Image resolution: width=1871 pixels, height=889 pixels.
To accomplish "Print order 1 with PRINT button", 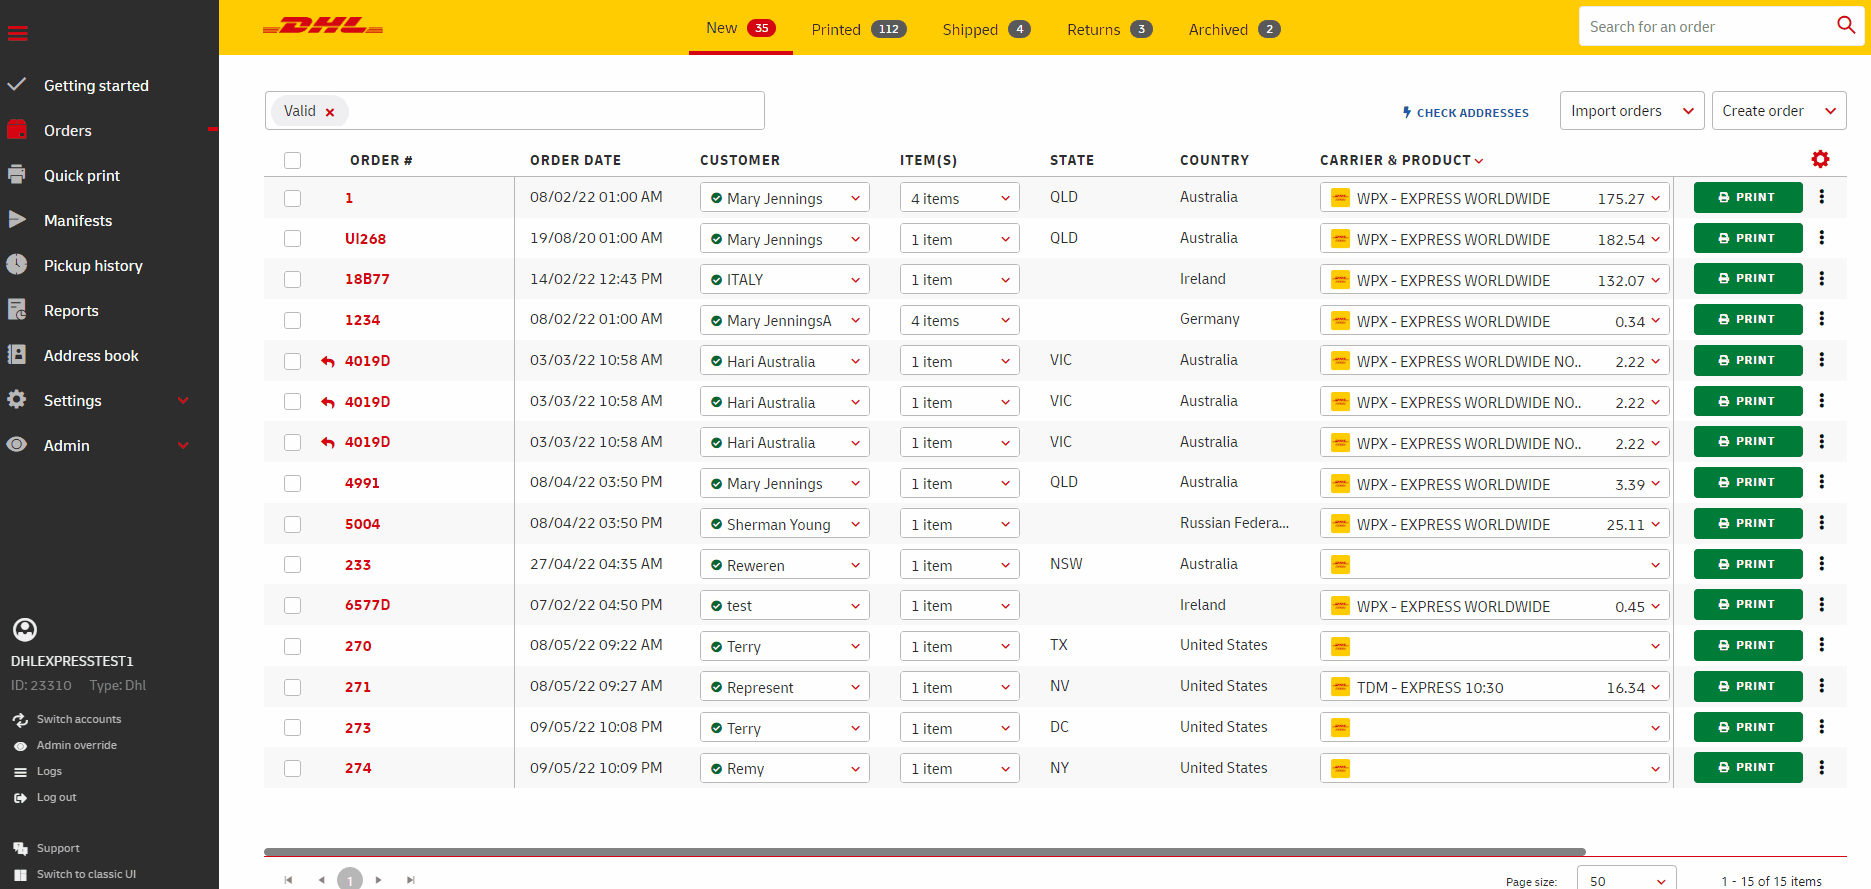I will (1748, 197).
